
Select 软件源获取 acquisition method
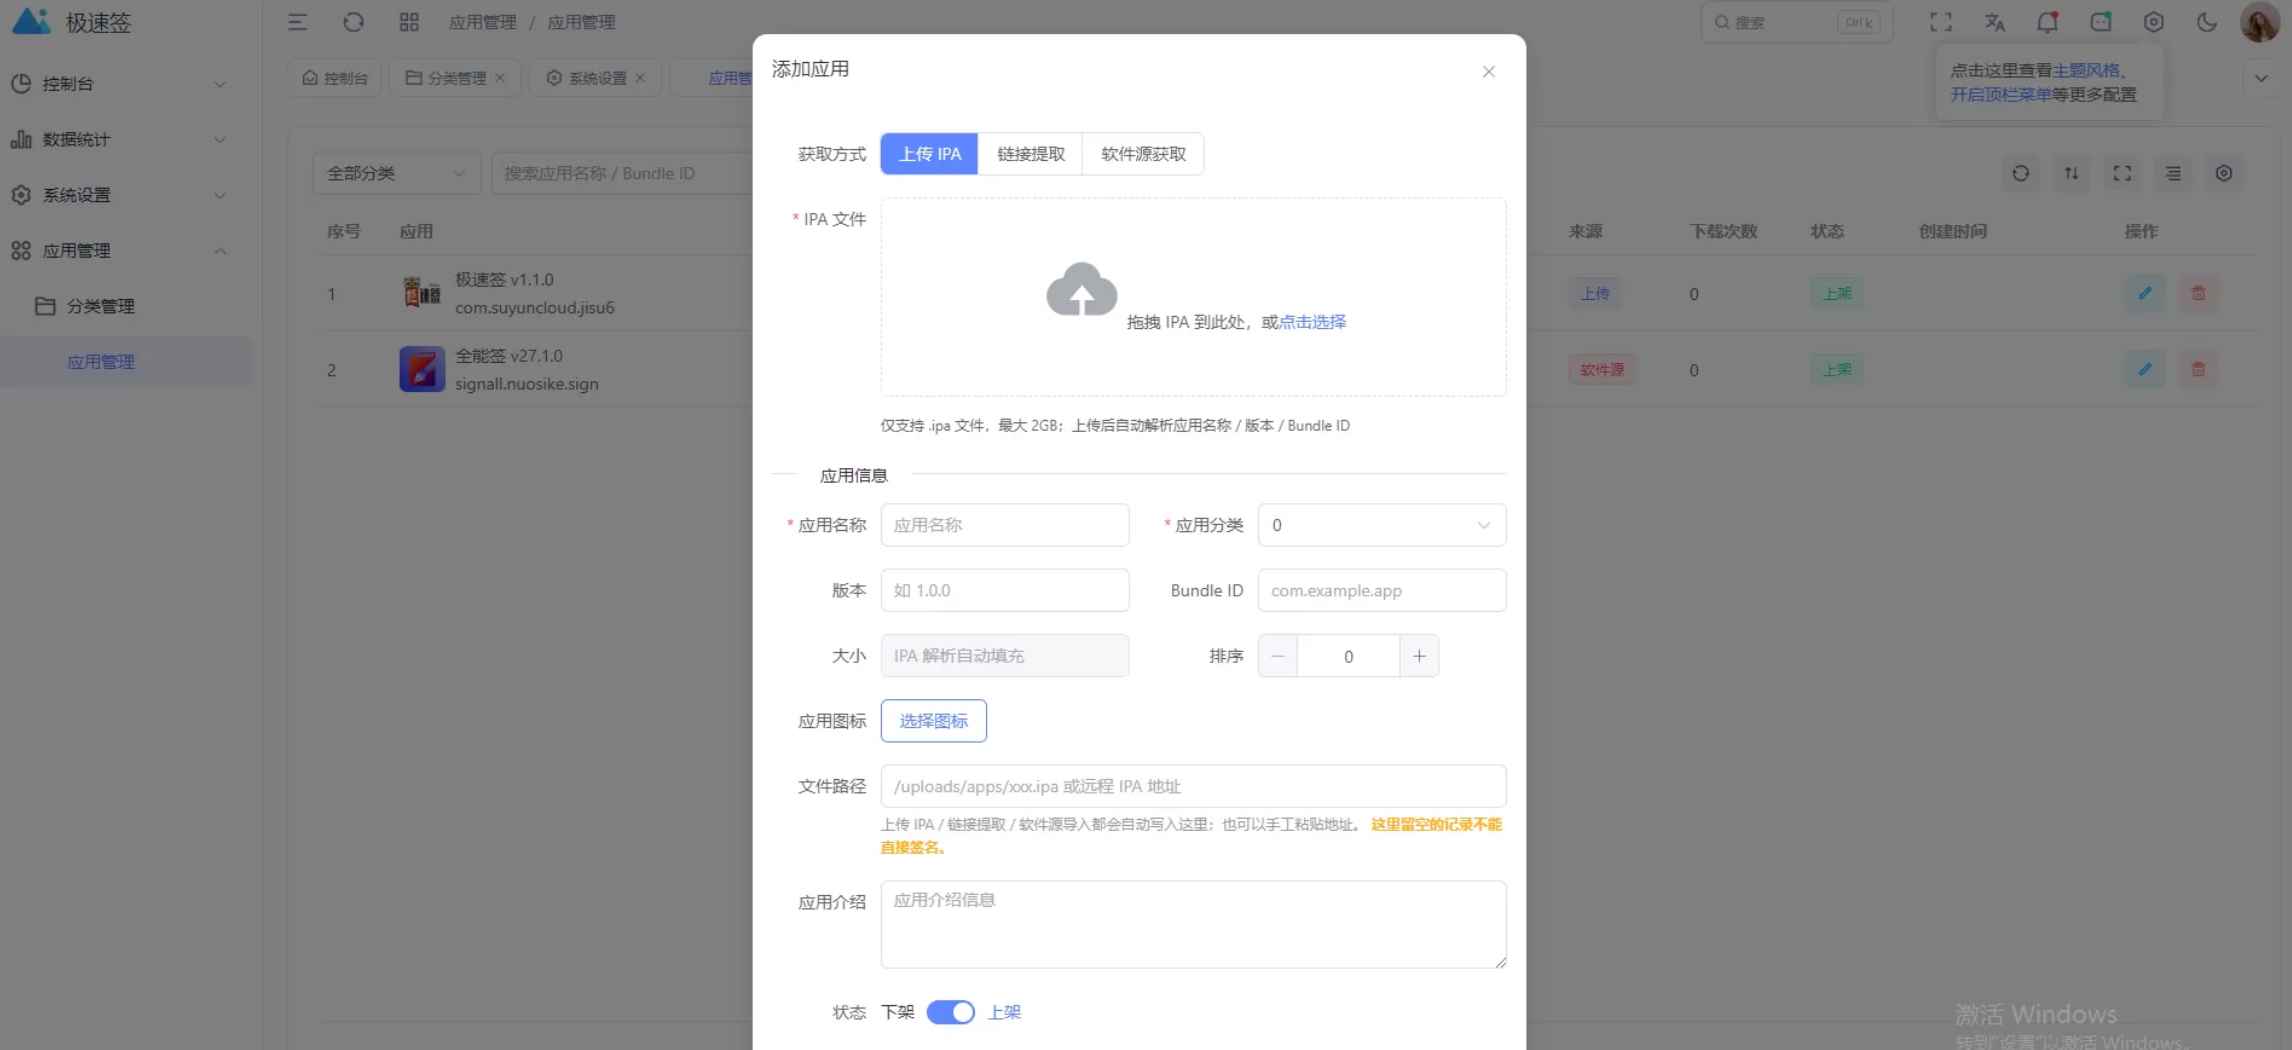pos(1143,154)
